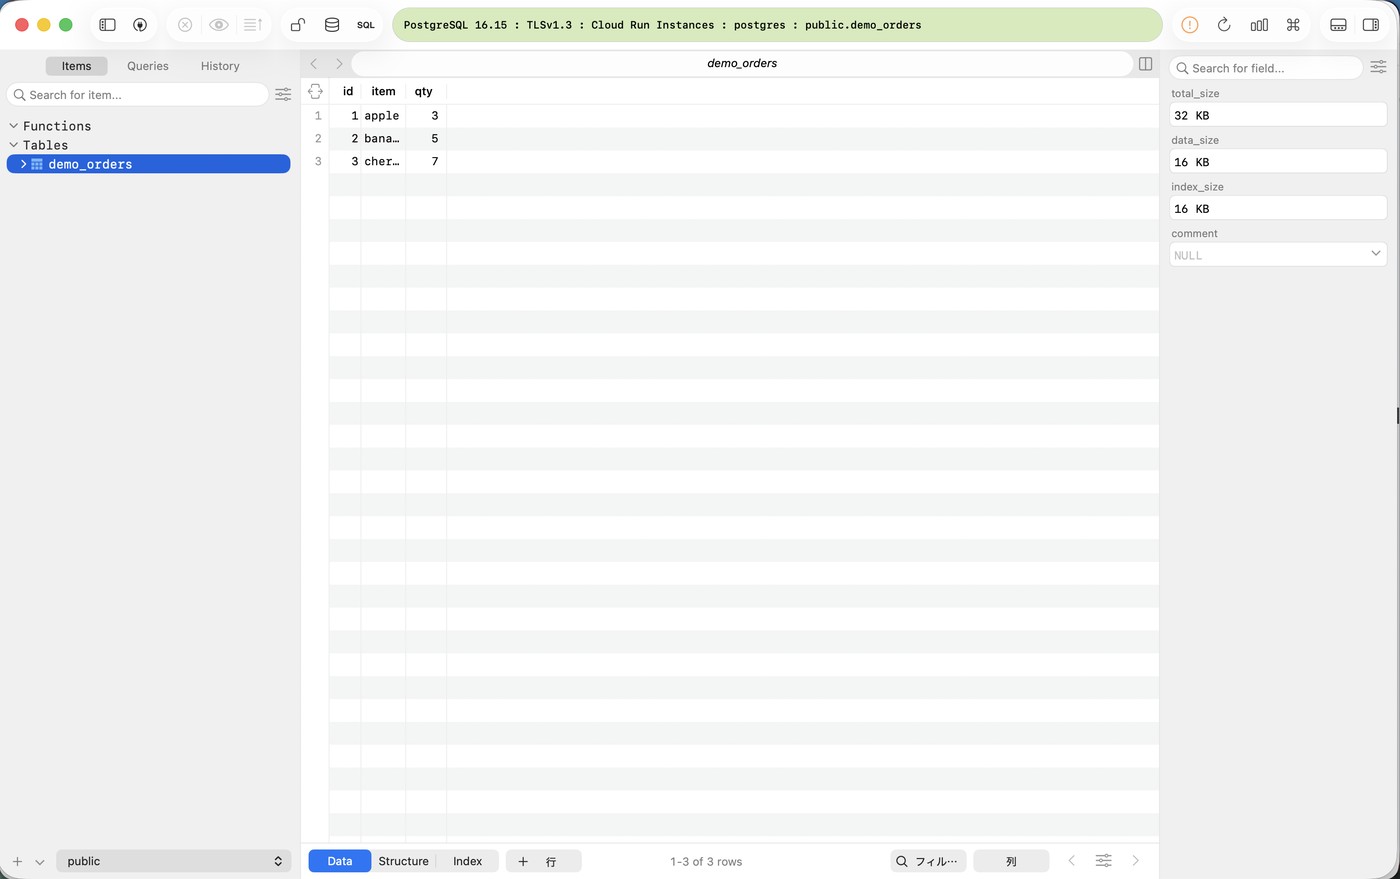Click the total_size 32 KB field
The image size is (1400, 879).
(x=1278, y=115)
